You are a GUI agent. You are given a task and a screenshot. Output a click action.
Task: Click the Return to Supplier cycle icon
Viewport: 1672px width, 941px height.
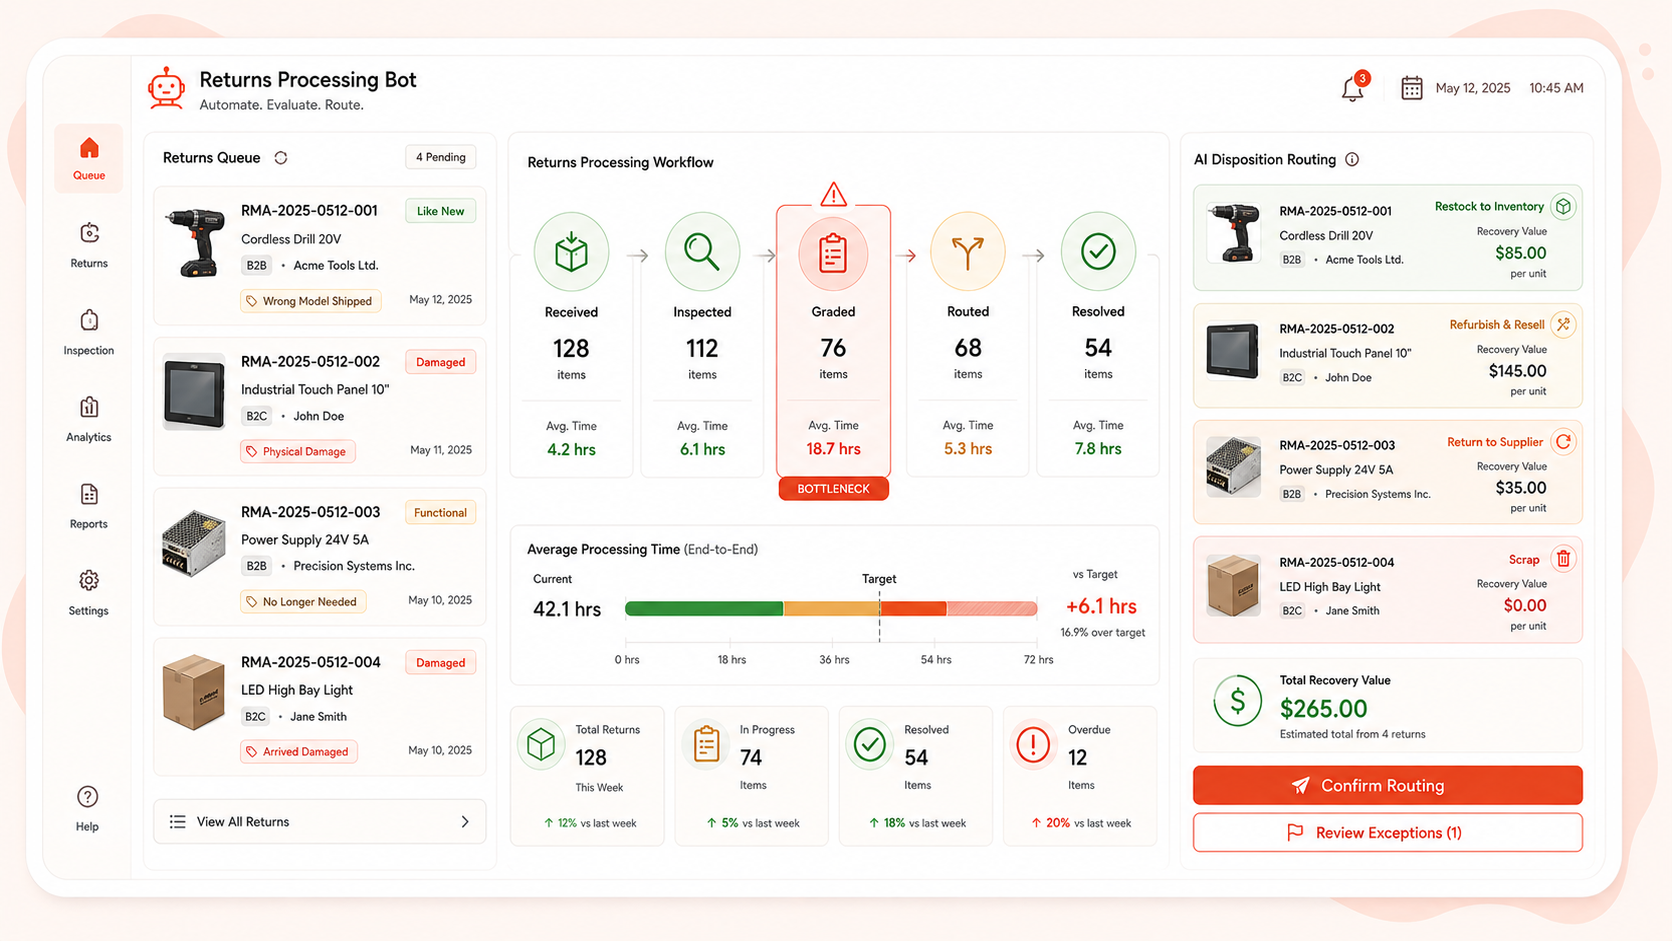click(x=1563, y=442)
